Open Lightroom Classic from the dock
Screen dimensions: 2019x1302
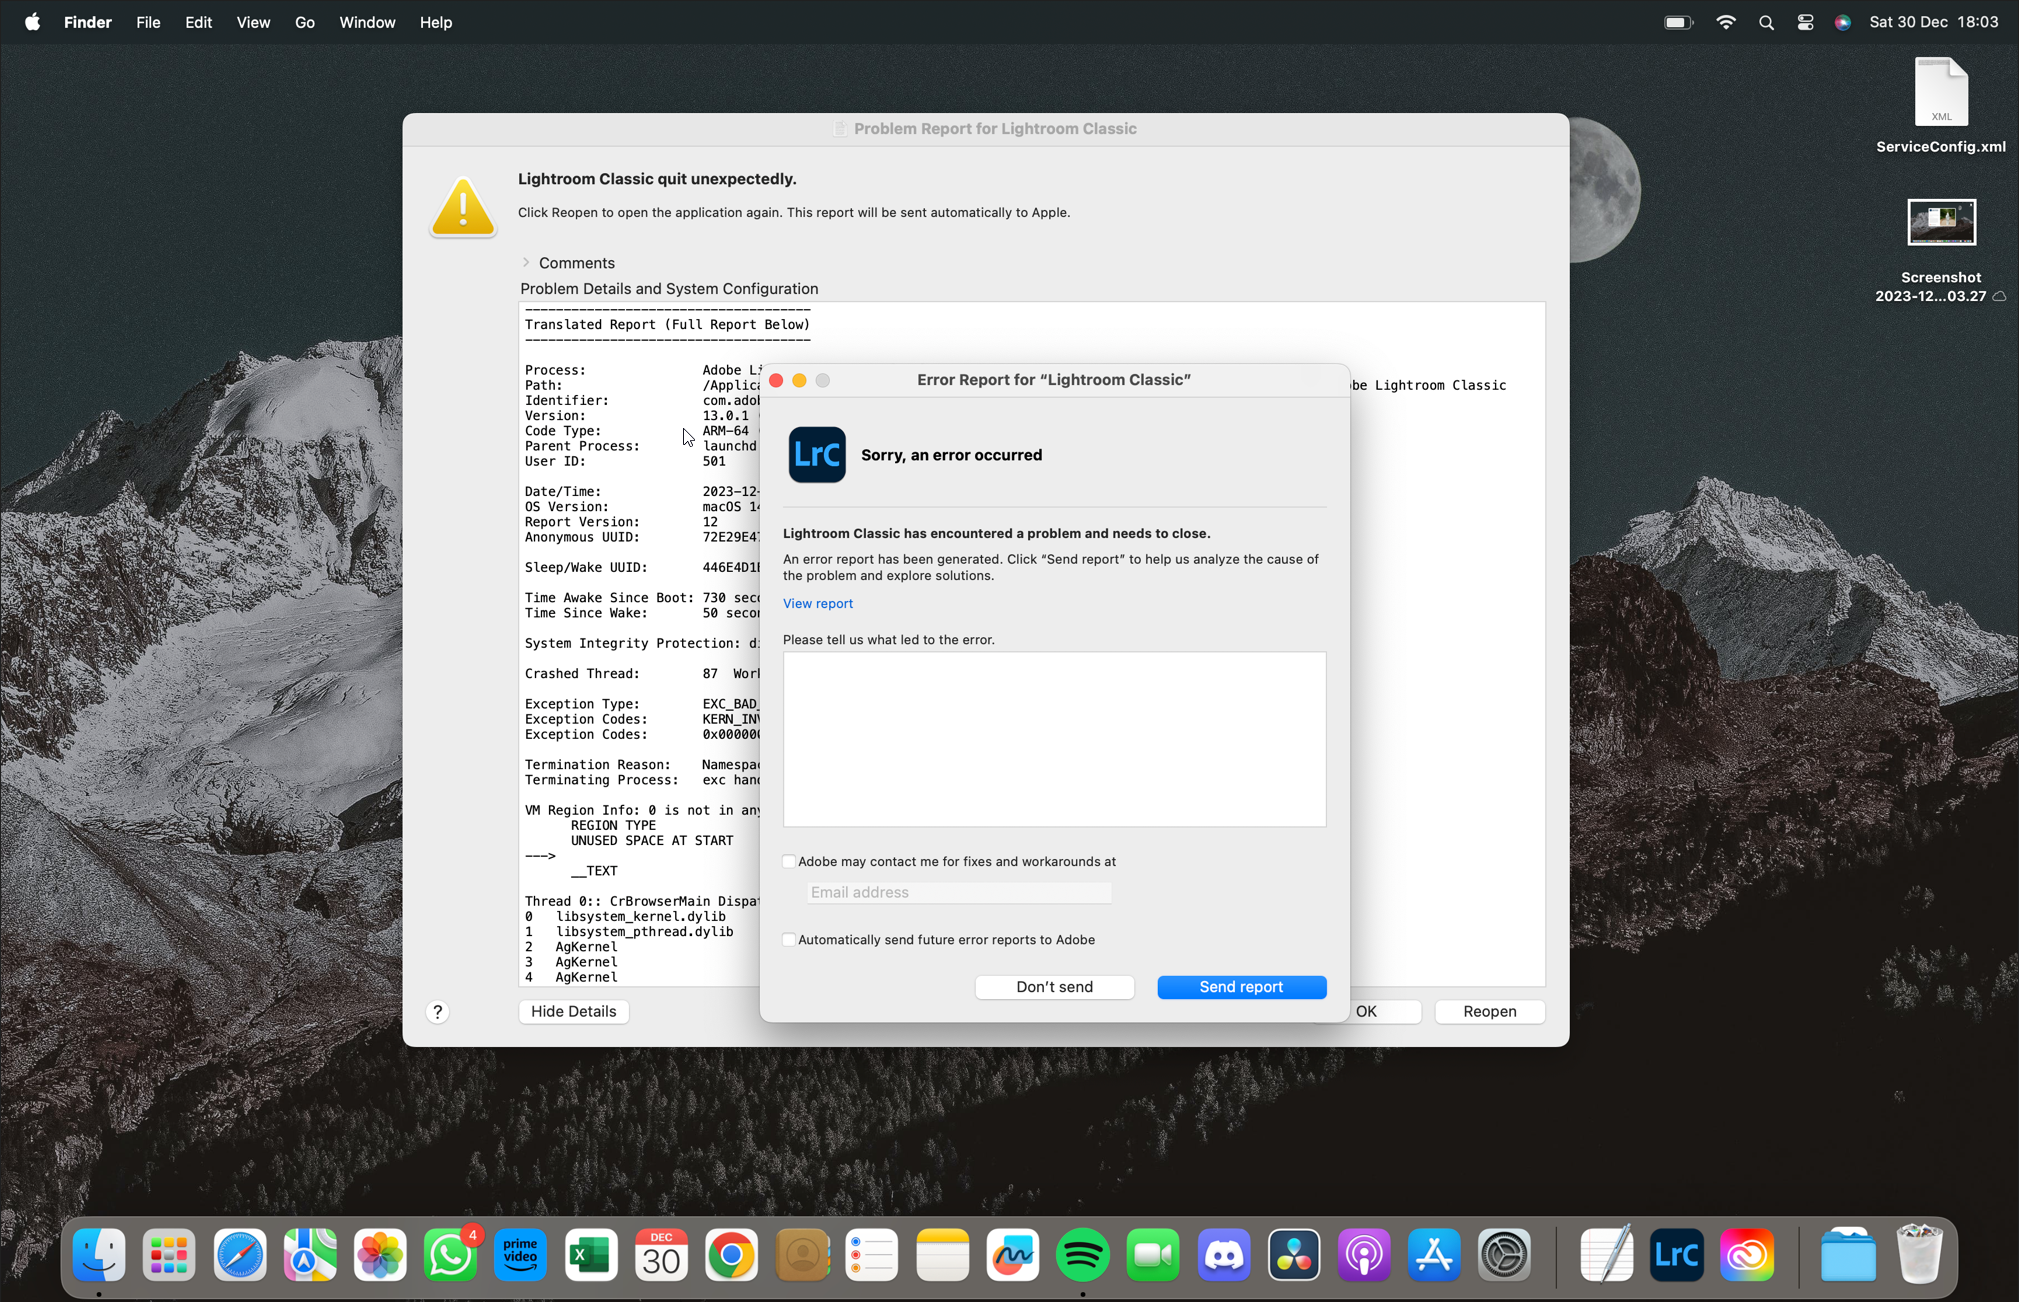[x=1676, y=1255]
